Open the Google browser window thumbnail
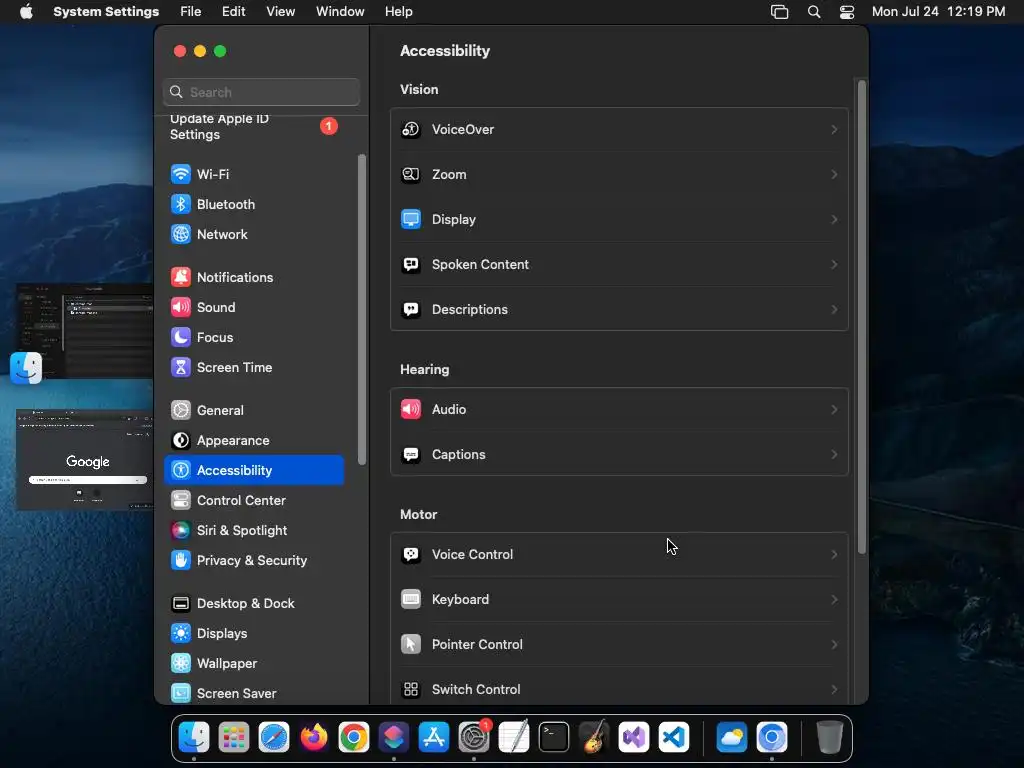This screenshot has width=1024, height=768. (85, 460)
